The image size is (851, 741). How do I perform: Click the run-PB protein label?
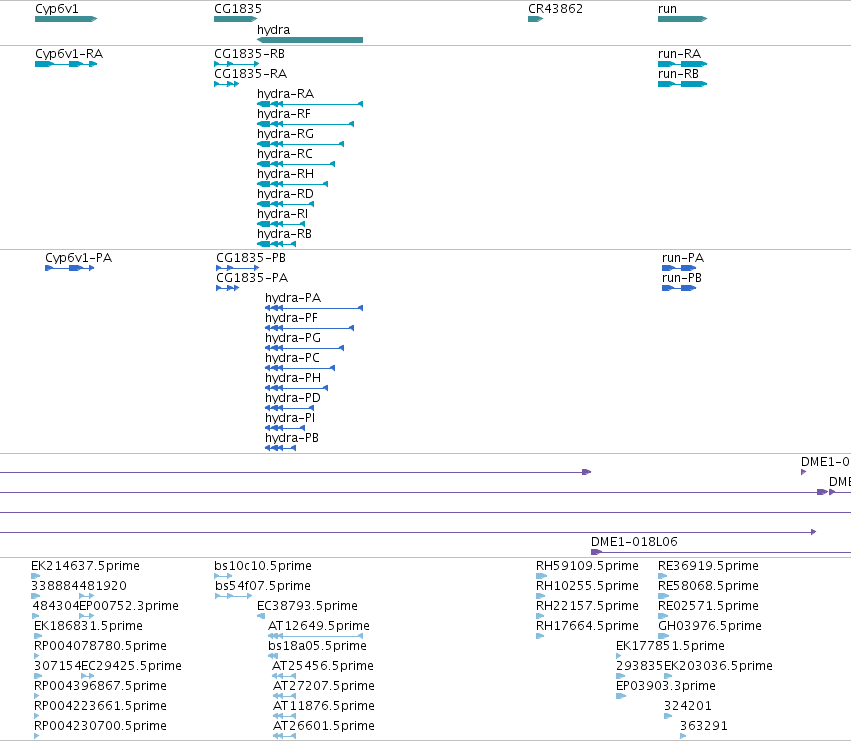(x=682, y=278)
